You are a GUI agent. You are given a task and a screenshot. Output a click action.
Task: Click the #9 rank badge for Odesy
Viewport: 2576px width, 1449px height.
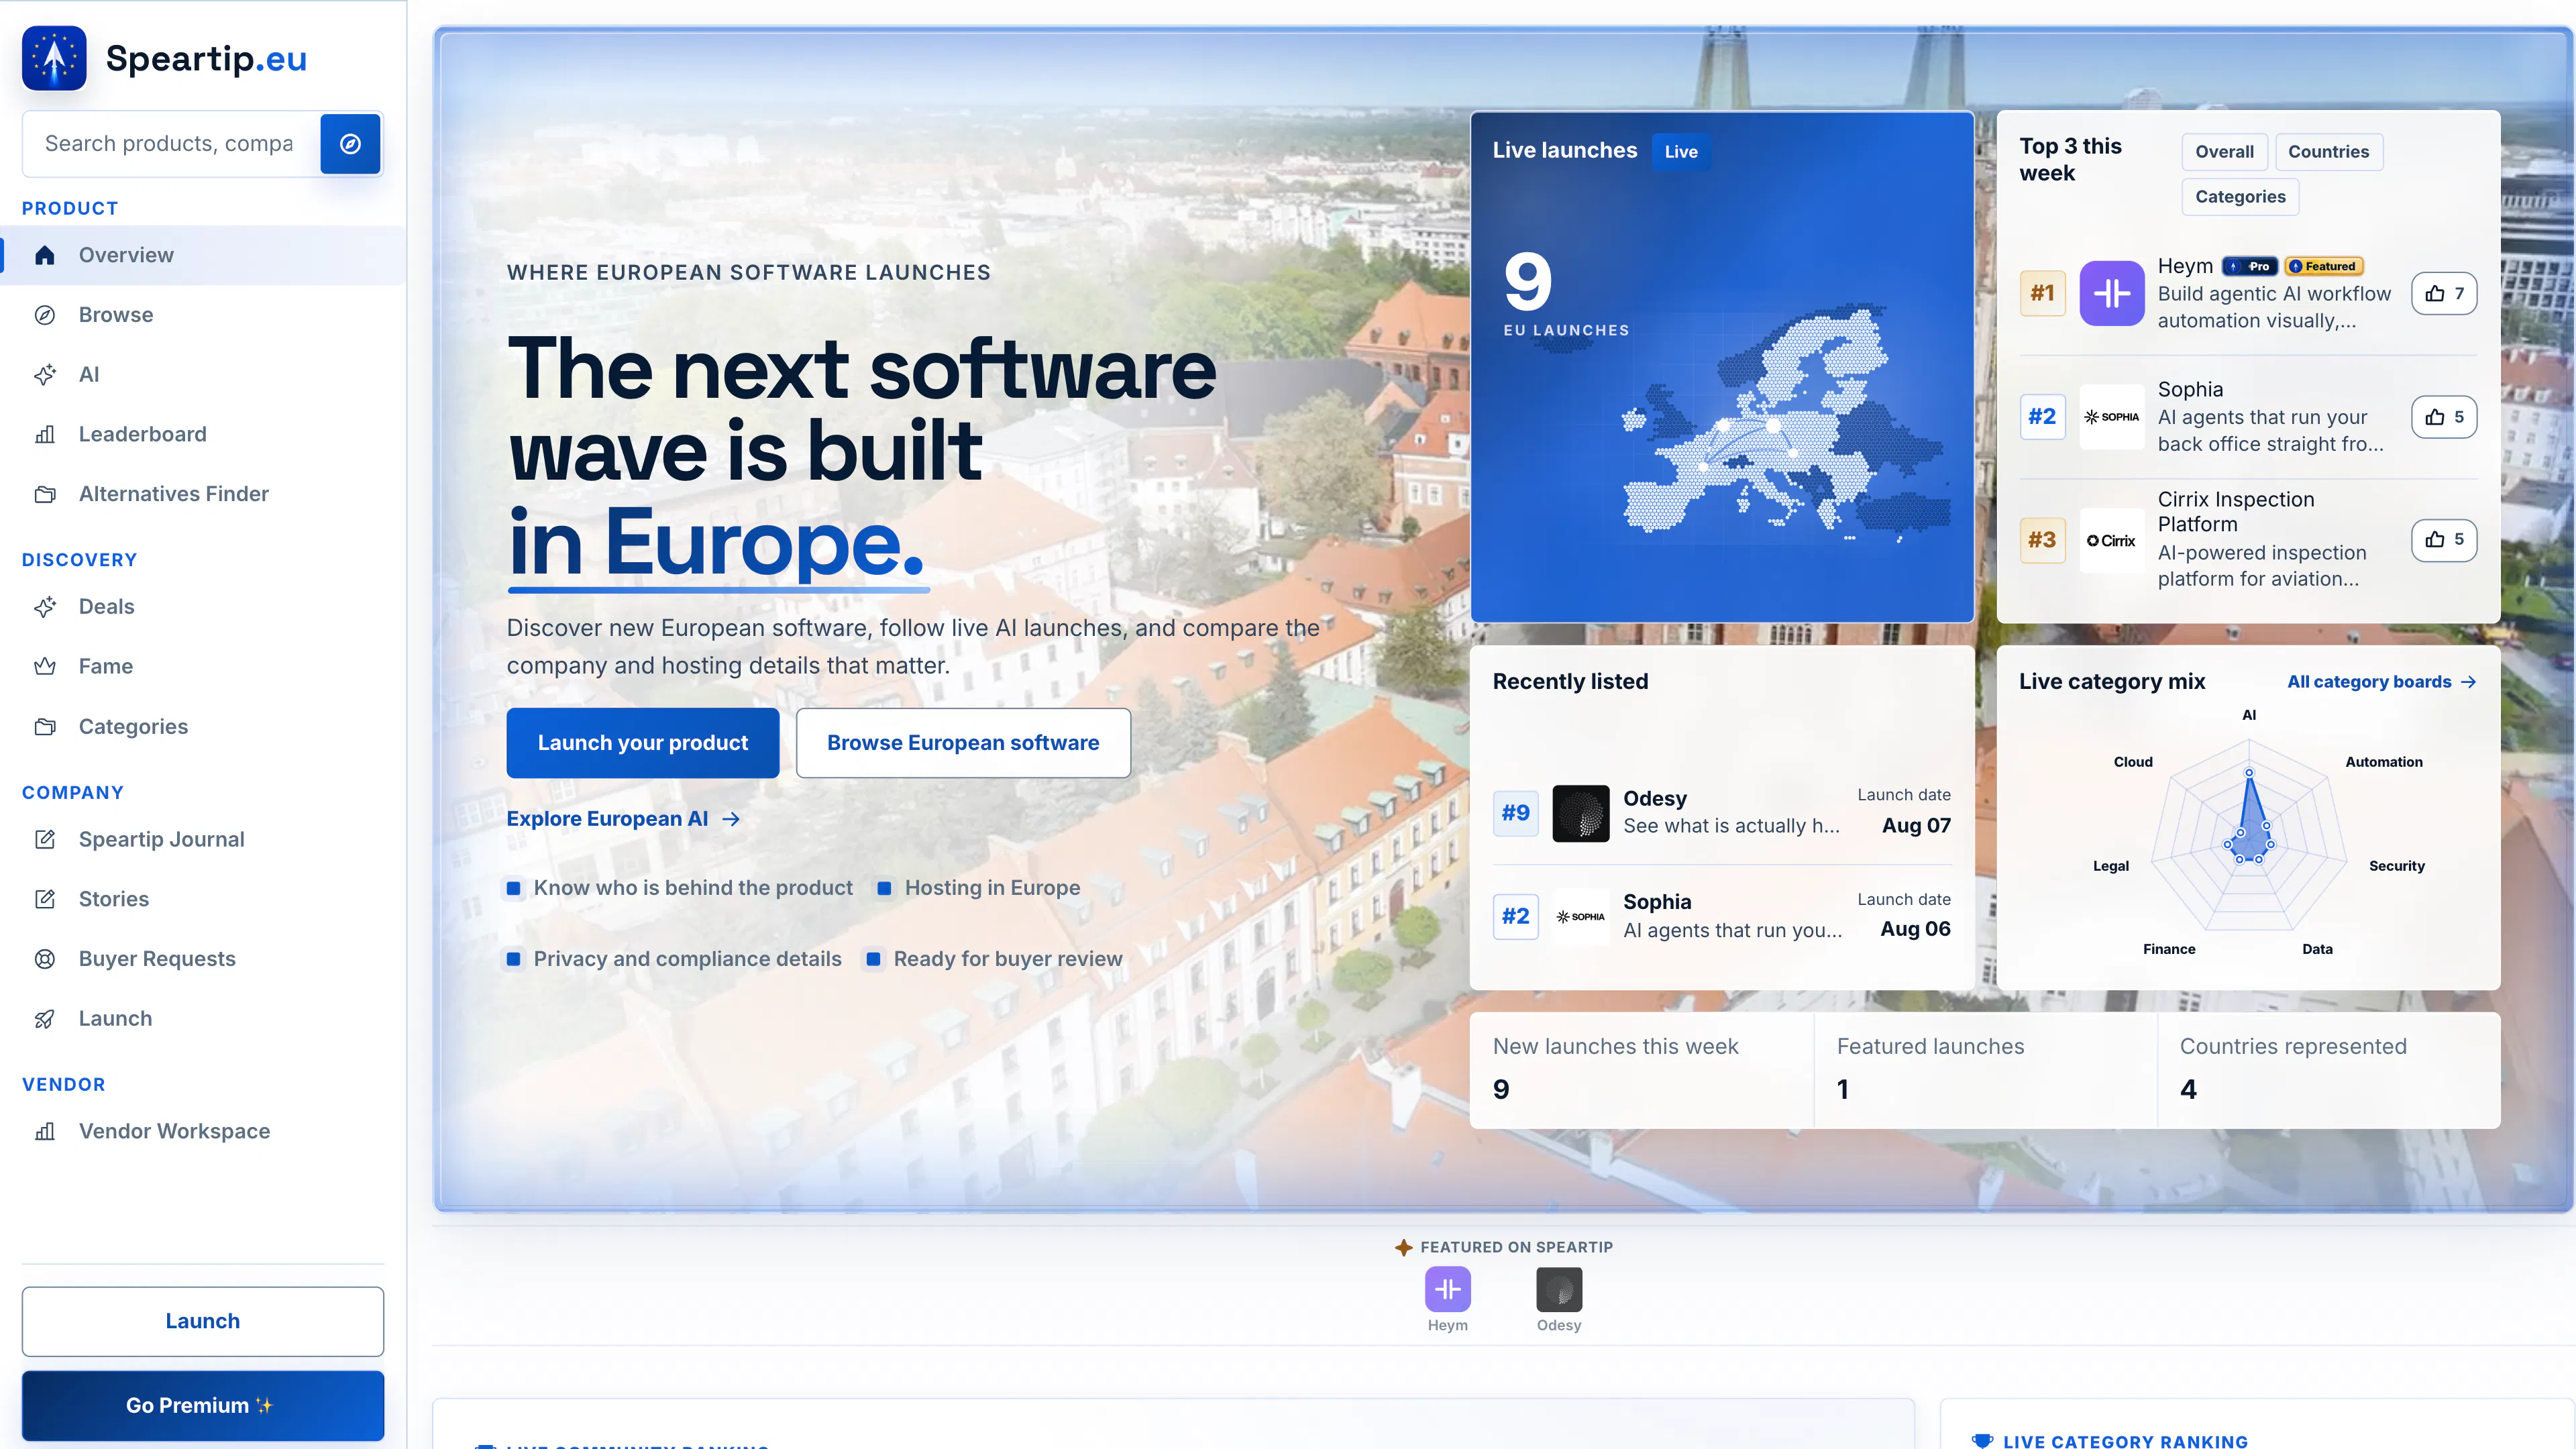coord(1515,813)
